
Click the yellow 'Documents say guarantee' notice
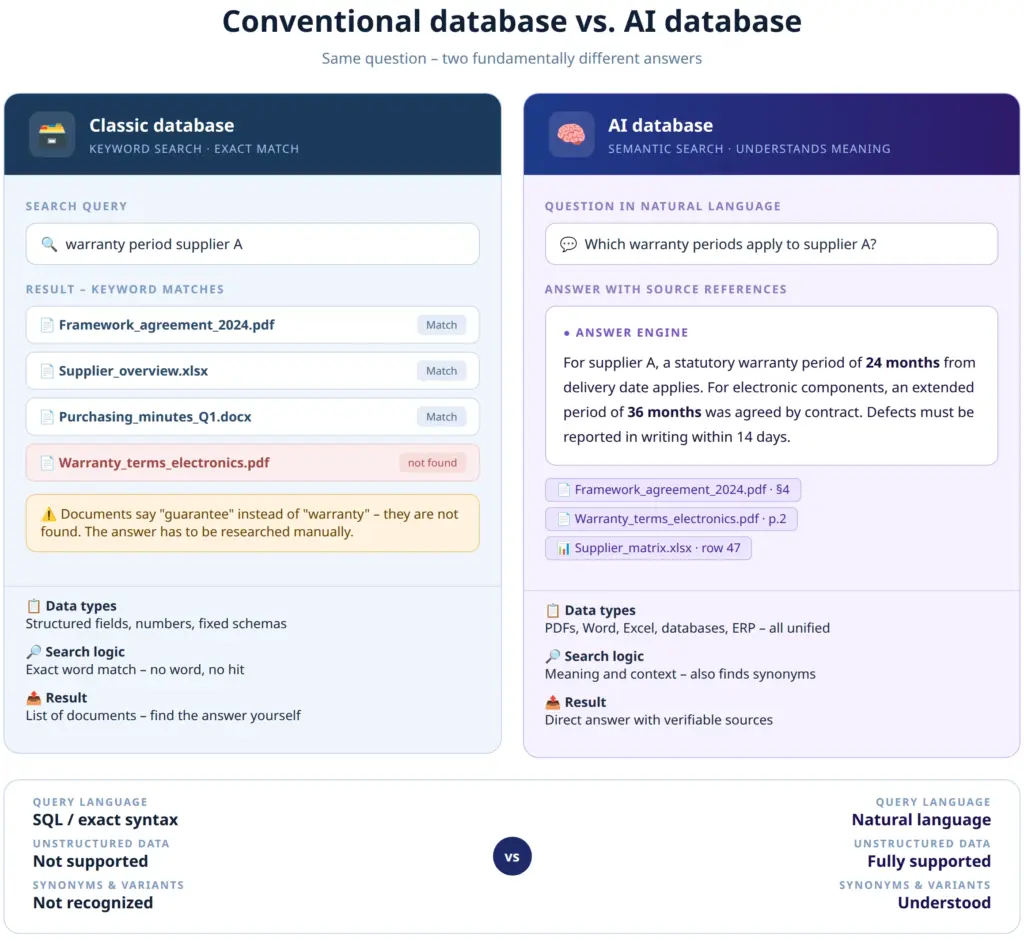pyautogui.click(x=253, y=523)
